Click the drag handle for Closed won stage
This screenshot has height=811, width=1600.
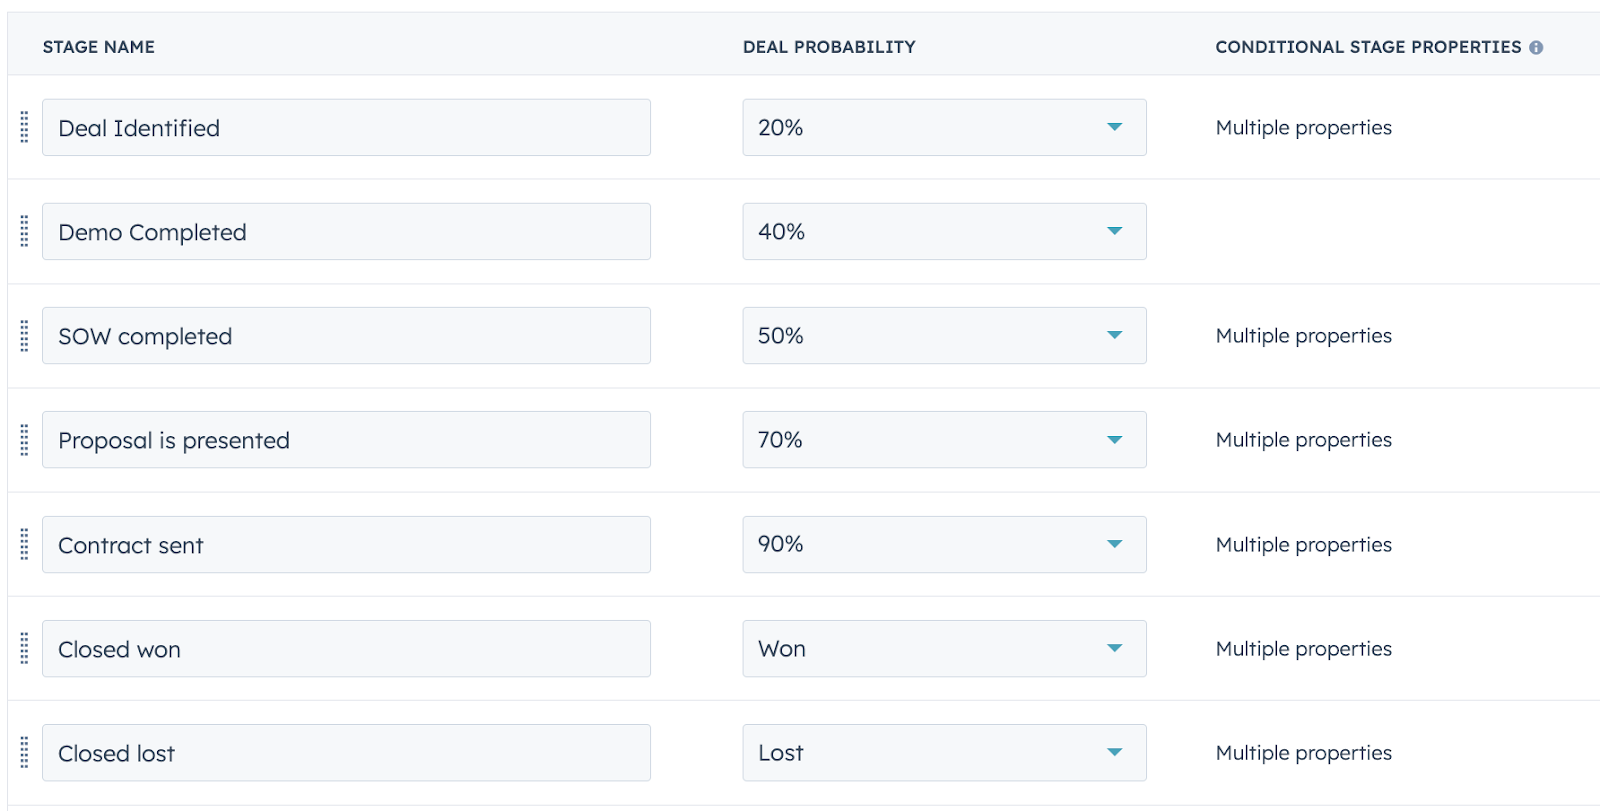pos(25,648)
